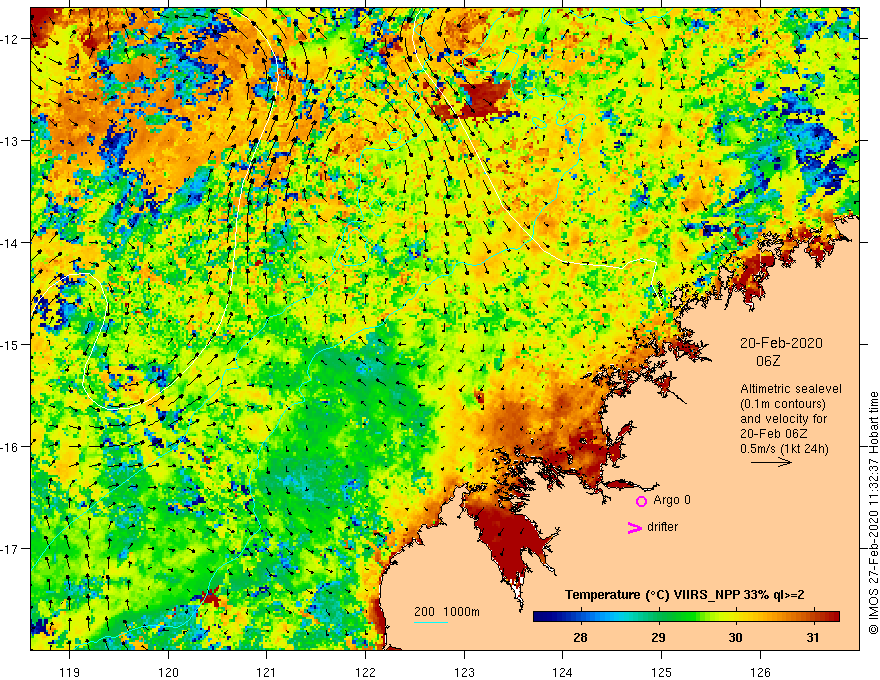Click the cyan bathymetry legend line under 200
Viewport: 880px width, 680px height.
430,622
